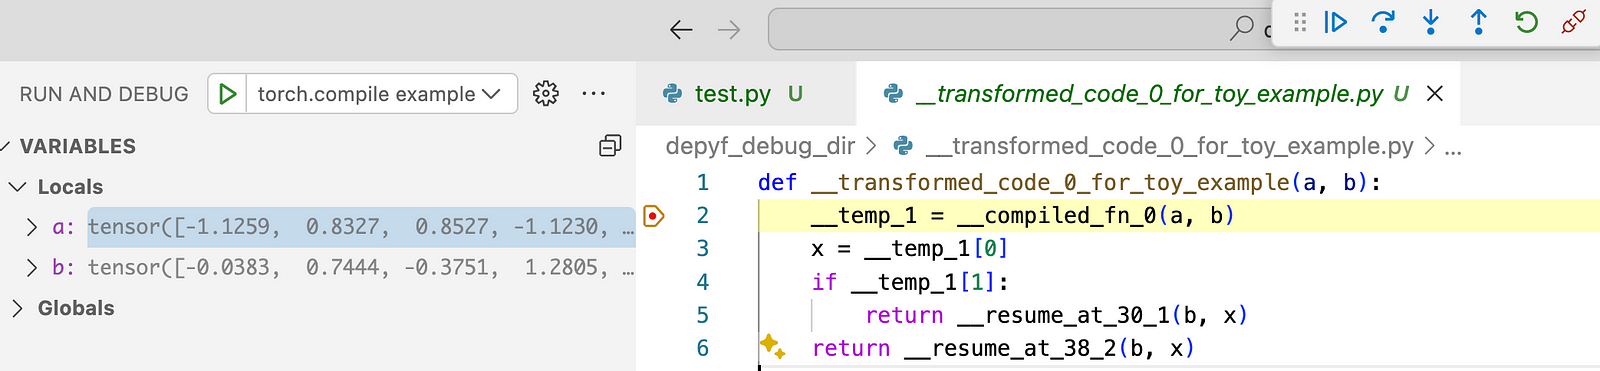Expand the Globals scope
The height and width of the screenshot is (371, 1600).
(x=17, y=308)
